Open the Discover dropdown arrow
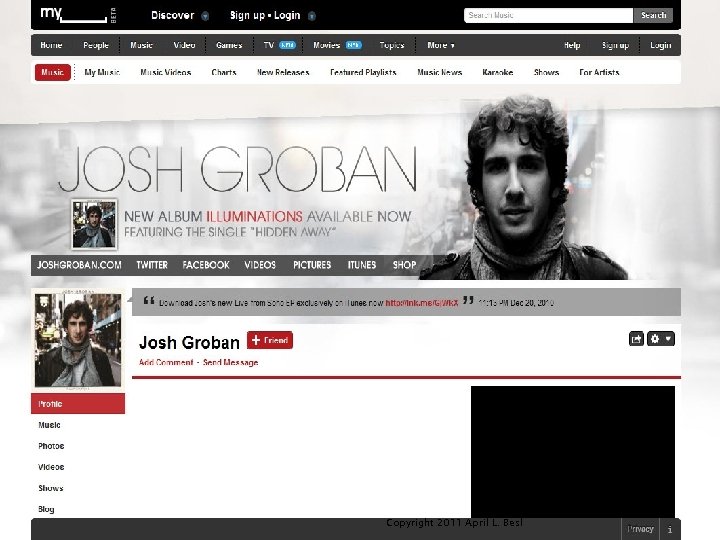 pos(205,17)
